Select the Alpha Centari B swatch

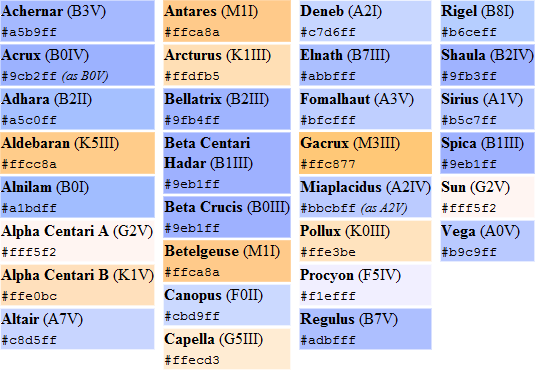point(77,285)
